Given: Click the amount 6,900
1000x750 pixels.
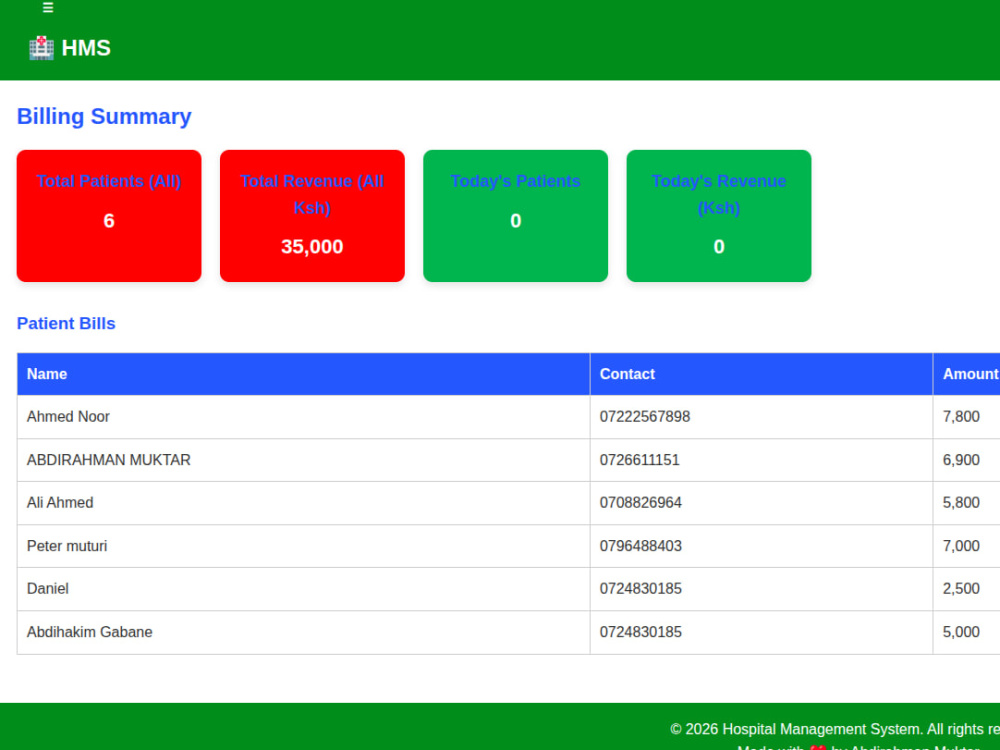Looking at the screenshot, I should (x=961, y=460).
